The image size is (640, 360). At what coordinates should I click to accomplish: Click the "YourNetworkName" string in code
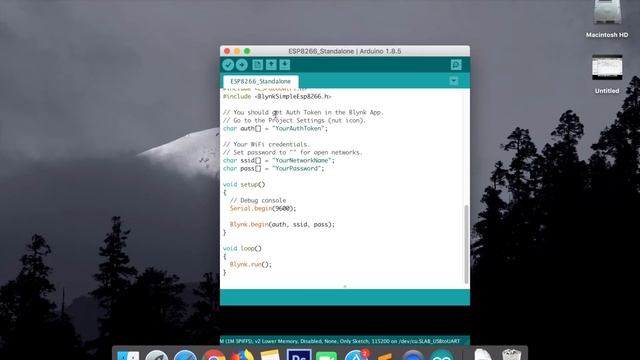pos(303,160)
